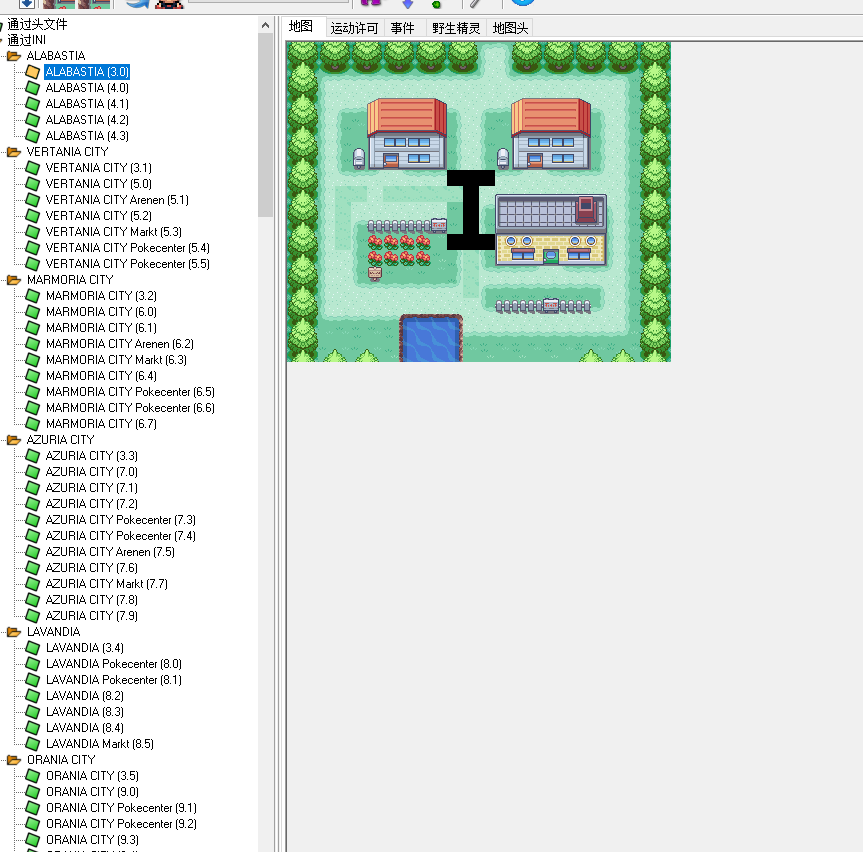Select MARMORIA CITY (6.0)
863x852 pixels.
[101, 312]
